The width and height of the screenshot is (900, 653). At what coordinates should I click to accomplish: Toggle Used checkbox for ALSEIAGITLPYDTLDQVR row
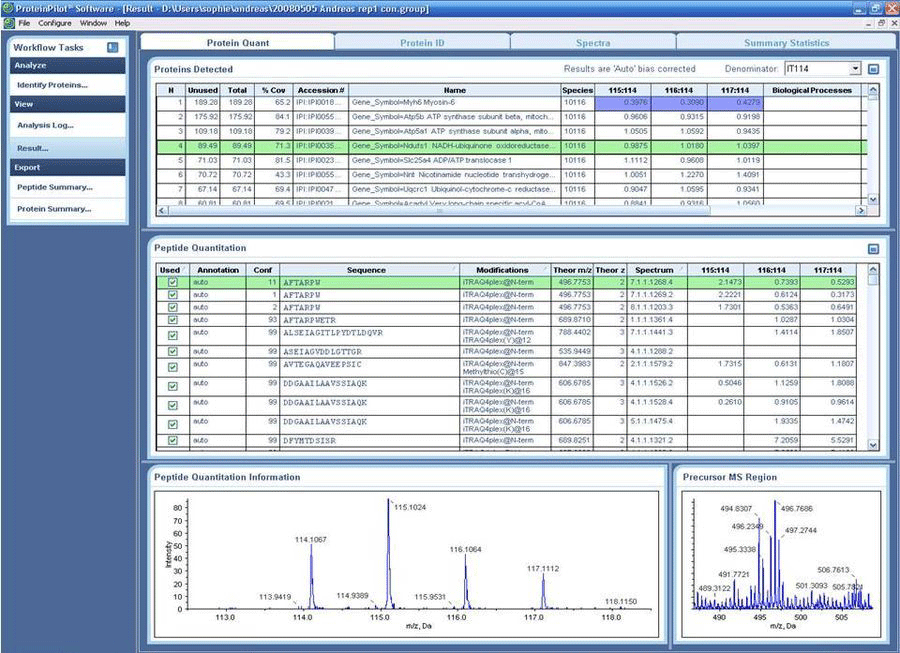[172, 335]
